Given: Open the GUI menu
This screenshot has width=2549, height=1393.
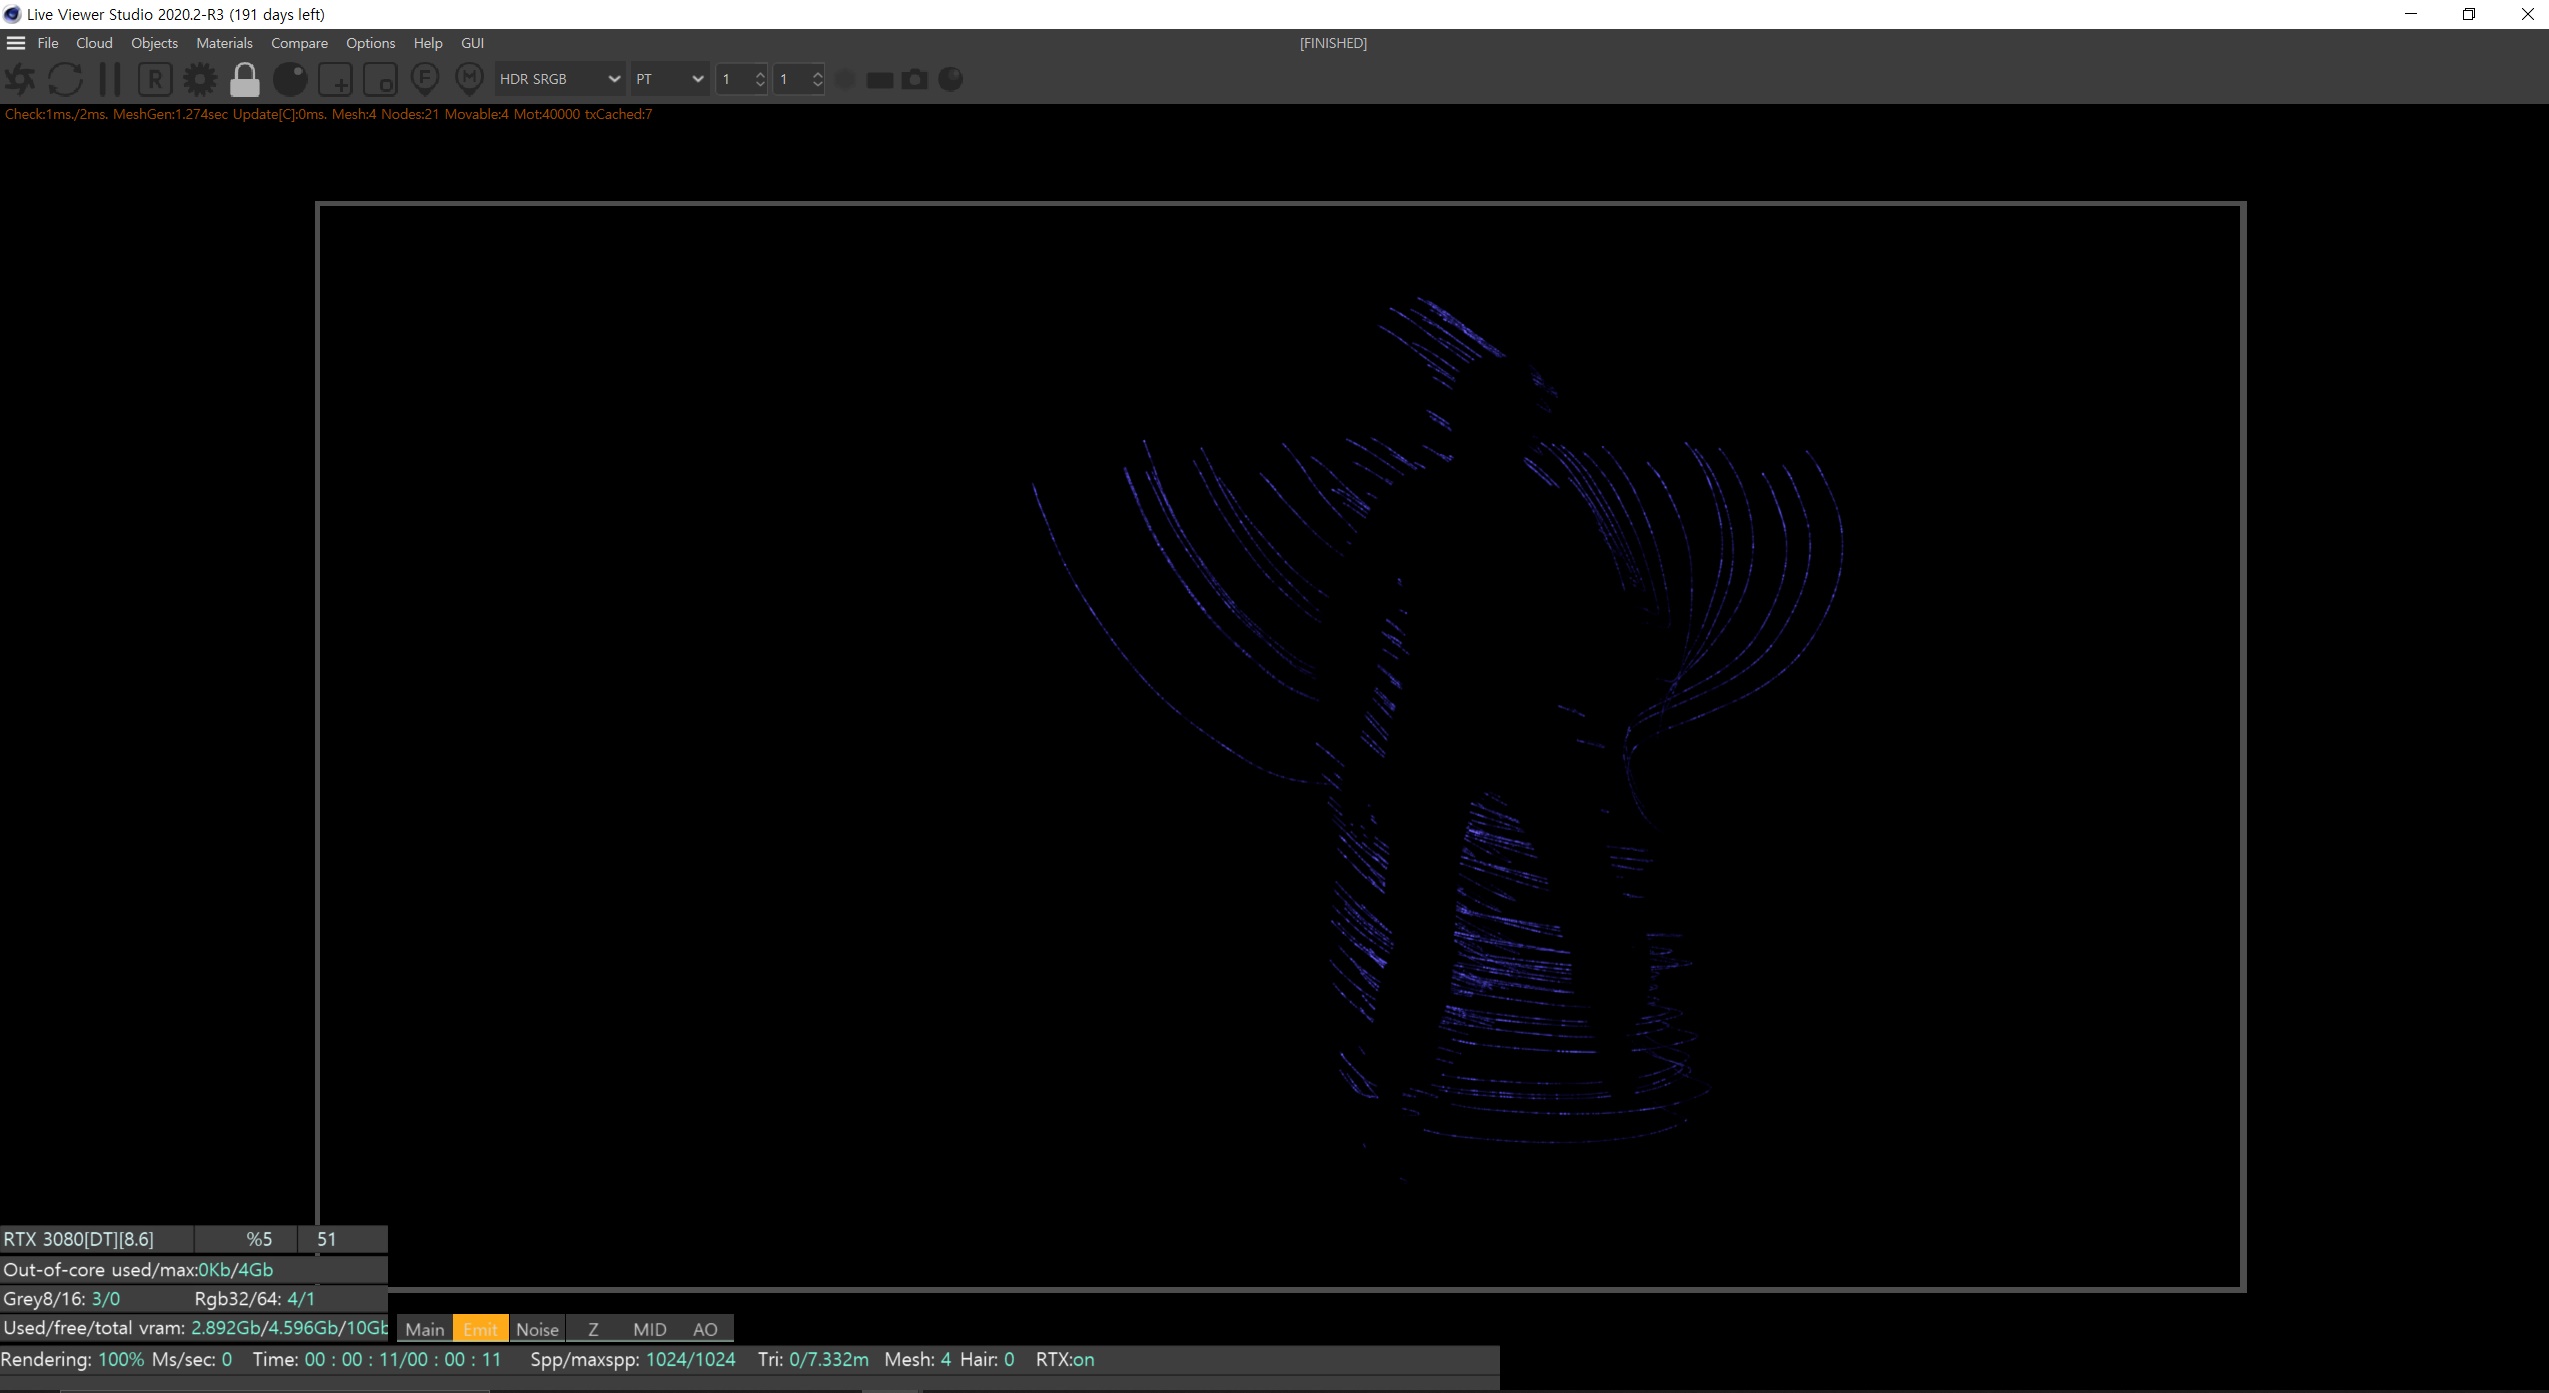Looking at the screenshot, I should coord(472,43).
